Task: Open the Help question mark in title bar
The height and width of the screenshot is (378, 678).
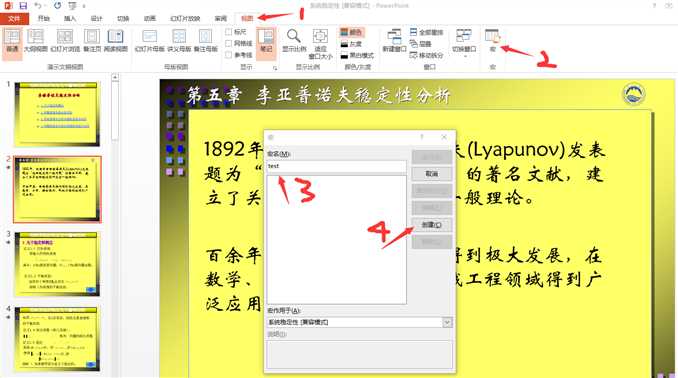Action: [654, 6]
